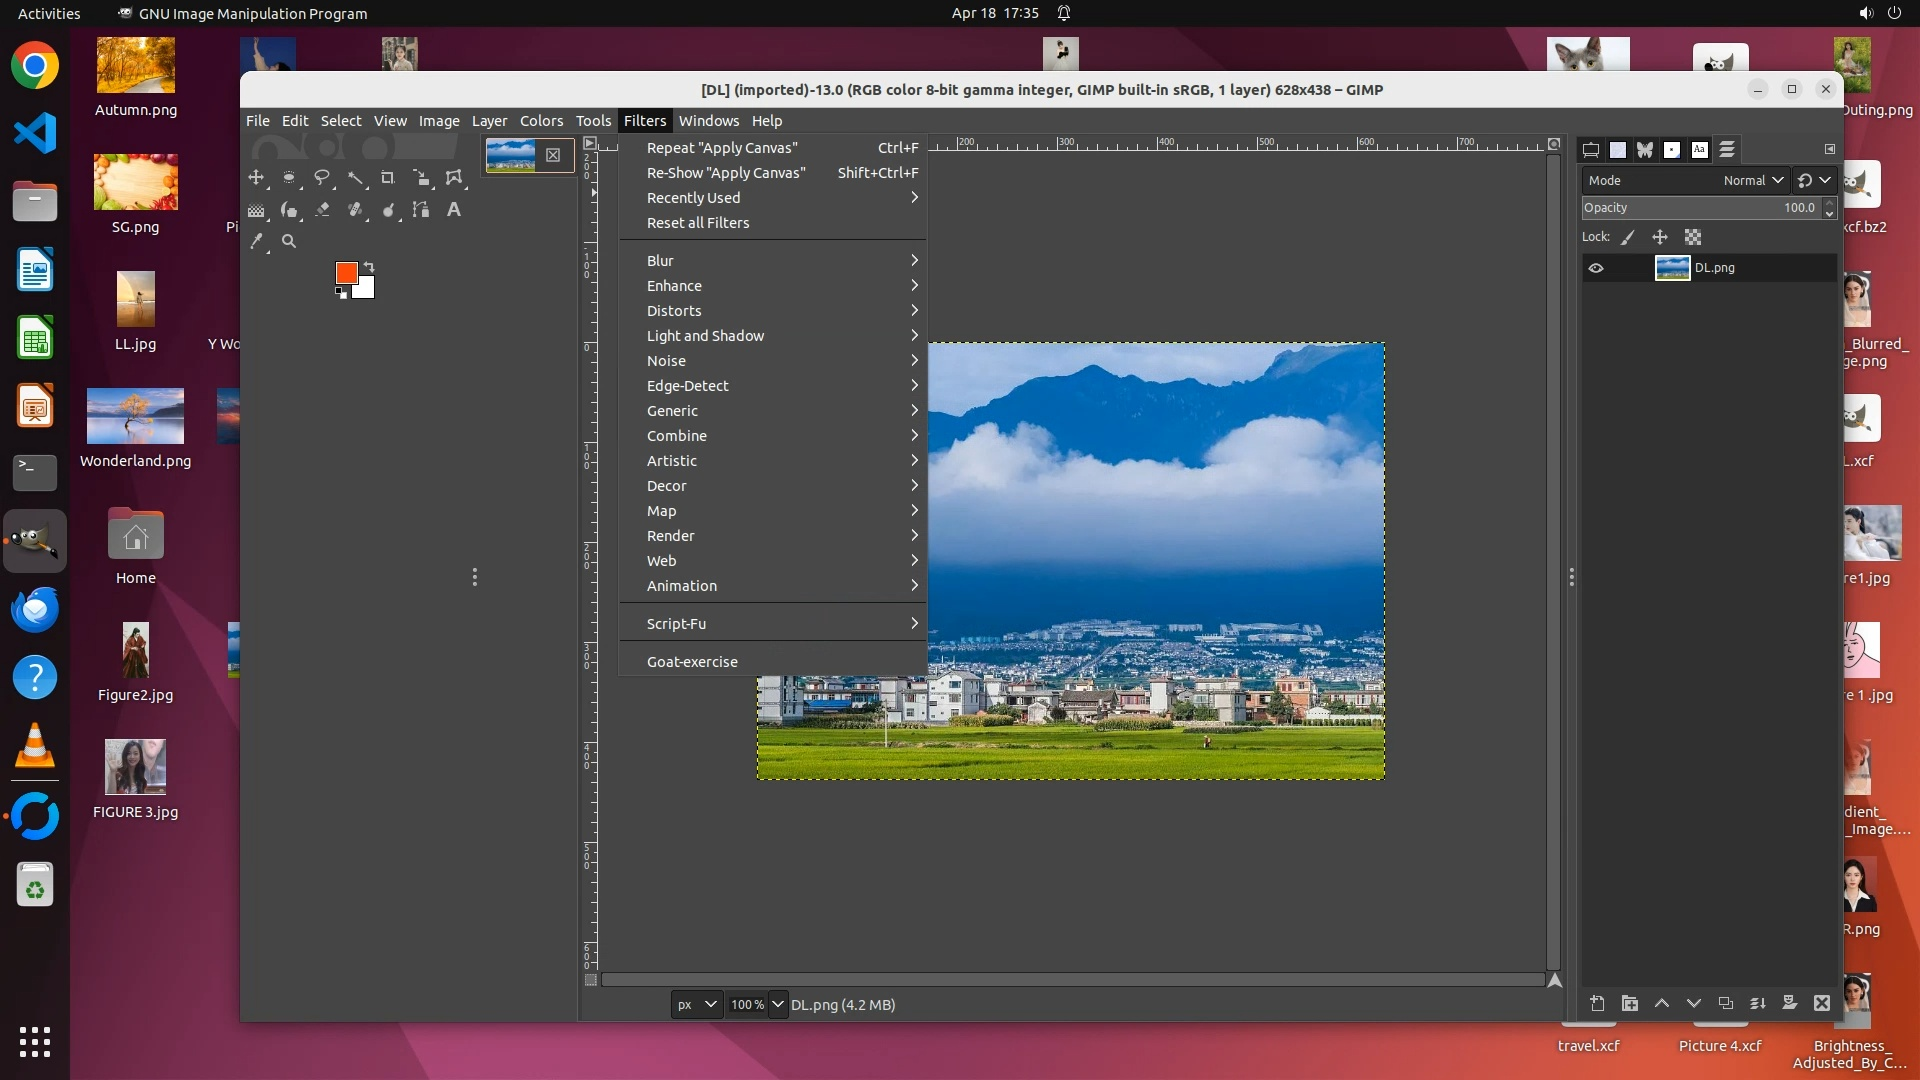Click the add layer mask icon
This screenshot has height=1080, width=1920.
(1790, 1003)
